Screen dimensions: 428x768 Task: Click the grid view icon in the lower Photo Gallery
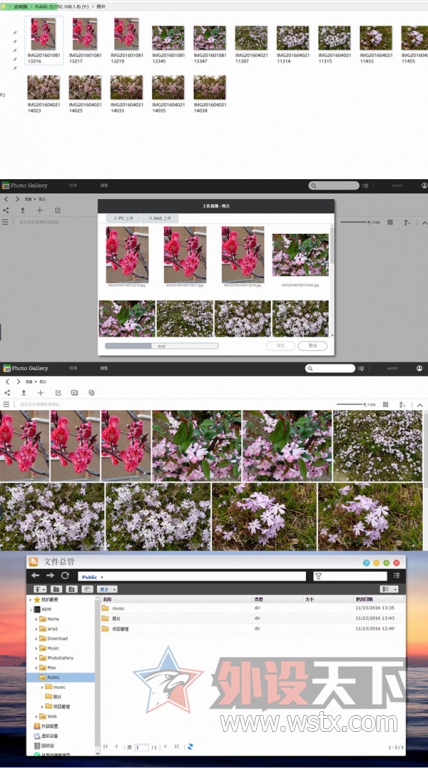(x=385, y=405)
